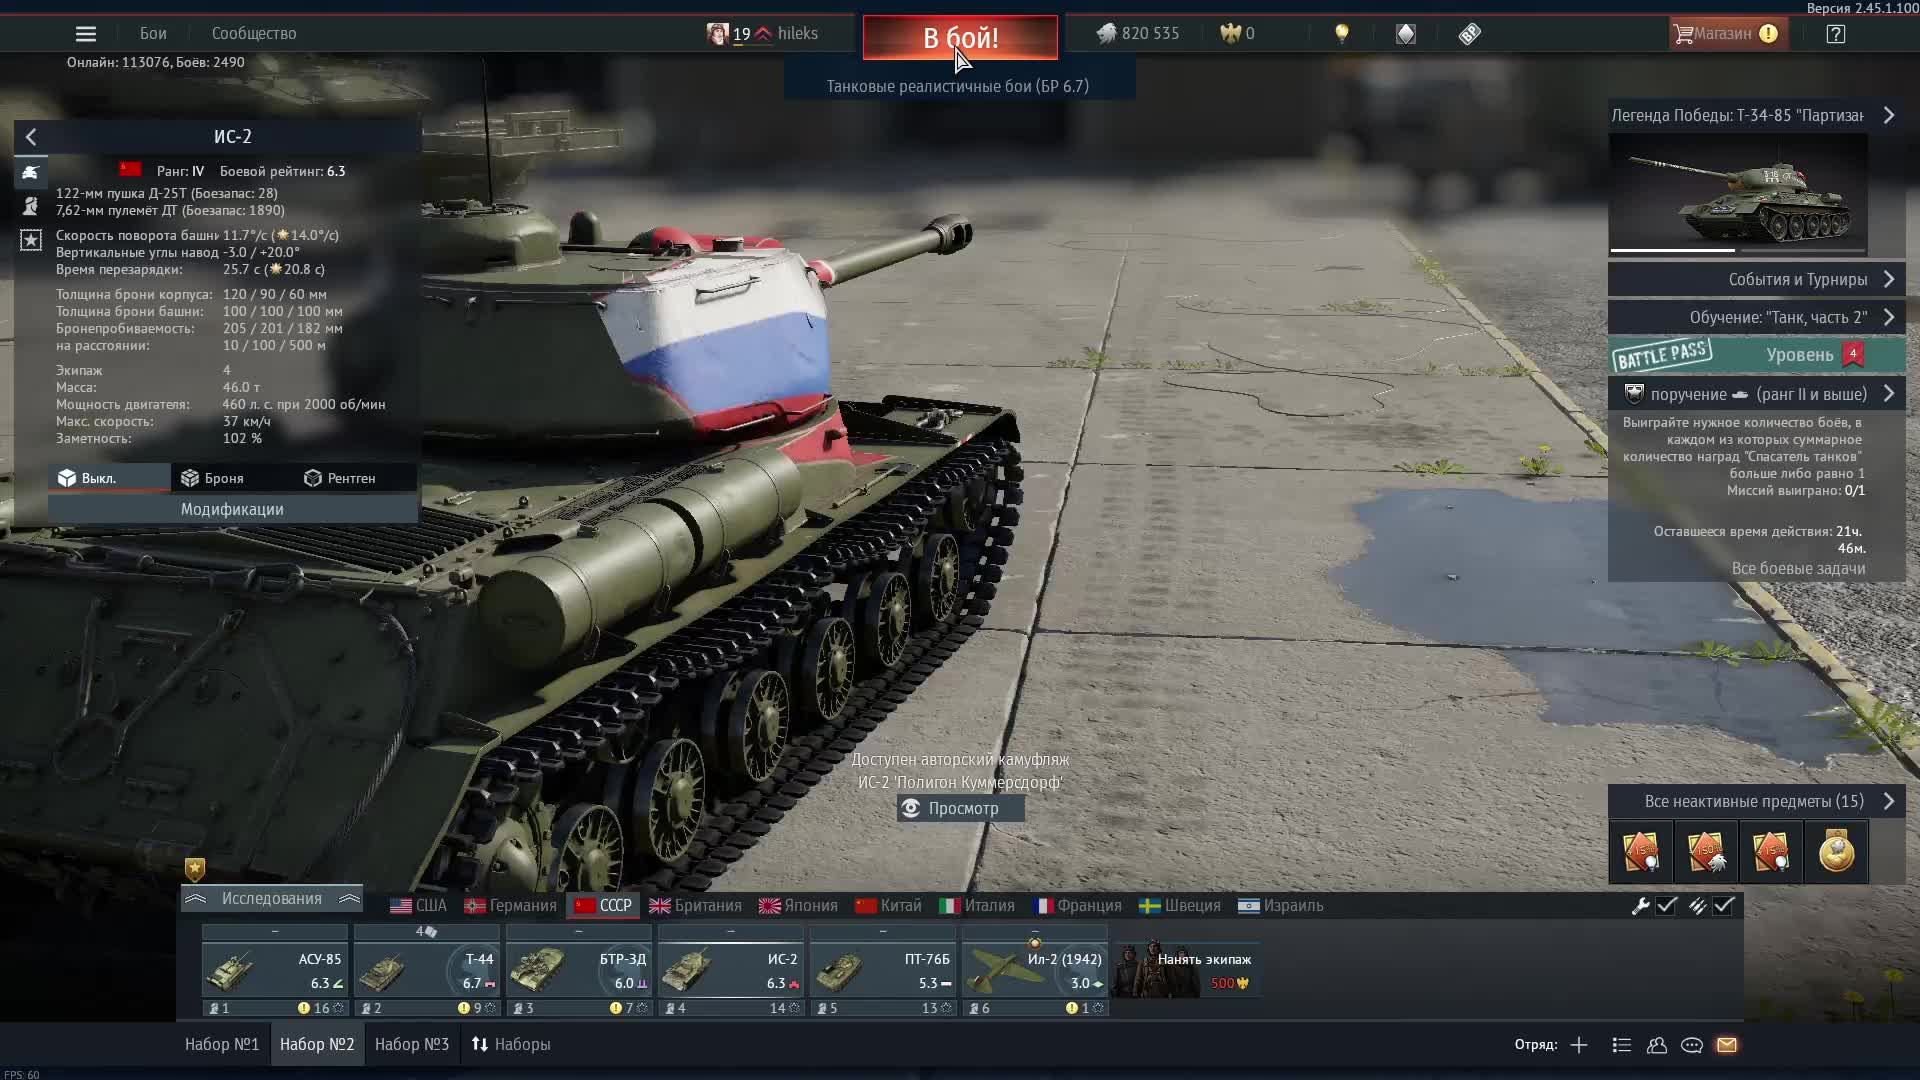Open Наборы presets list
The width and height of the screenshot is (1920, 1080).
click(512, 1044)
